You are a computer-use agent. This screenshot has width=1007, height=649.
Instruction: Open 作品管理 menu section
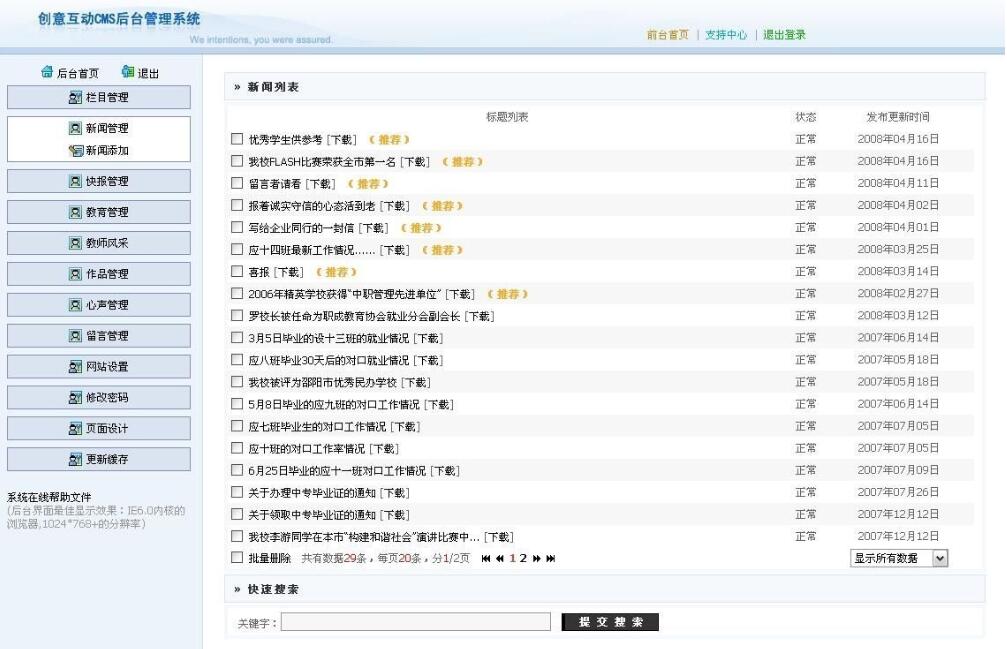click(99, 274)
